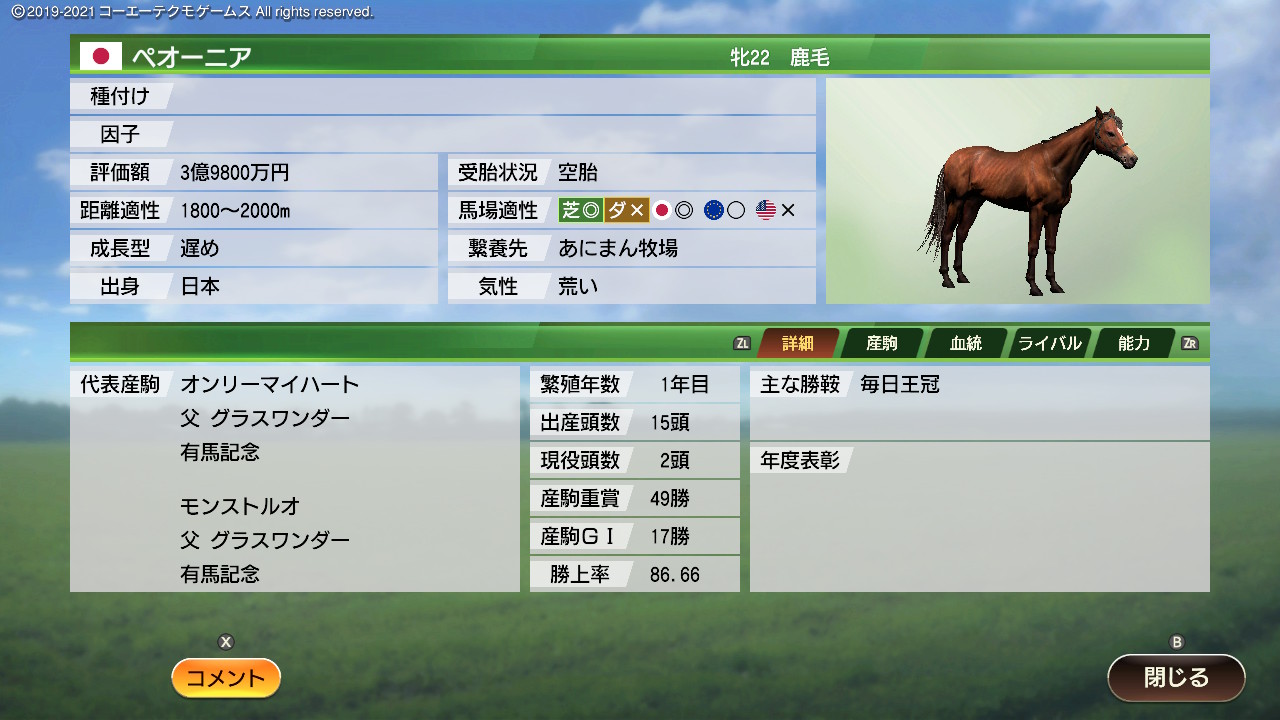Click the 繋養先 label

pos(498,248)
